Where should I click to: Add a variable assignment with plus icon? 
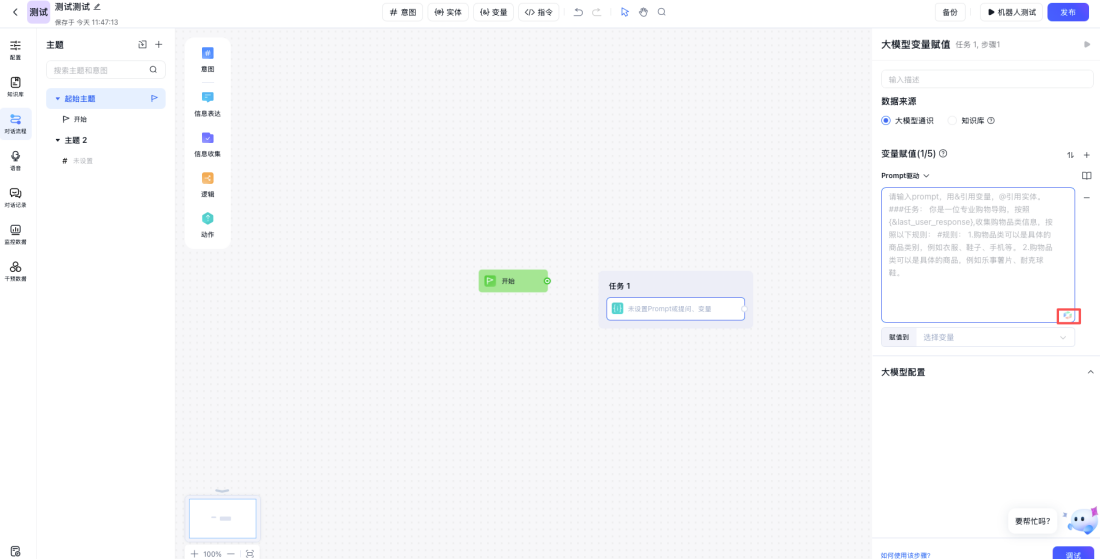coord(1087,154)
